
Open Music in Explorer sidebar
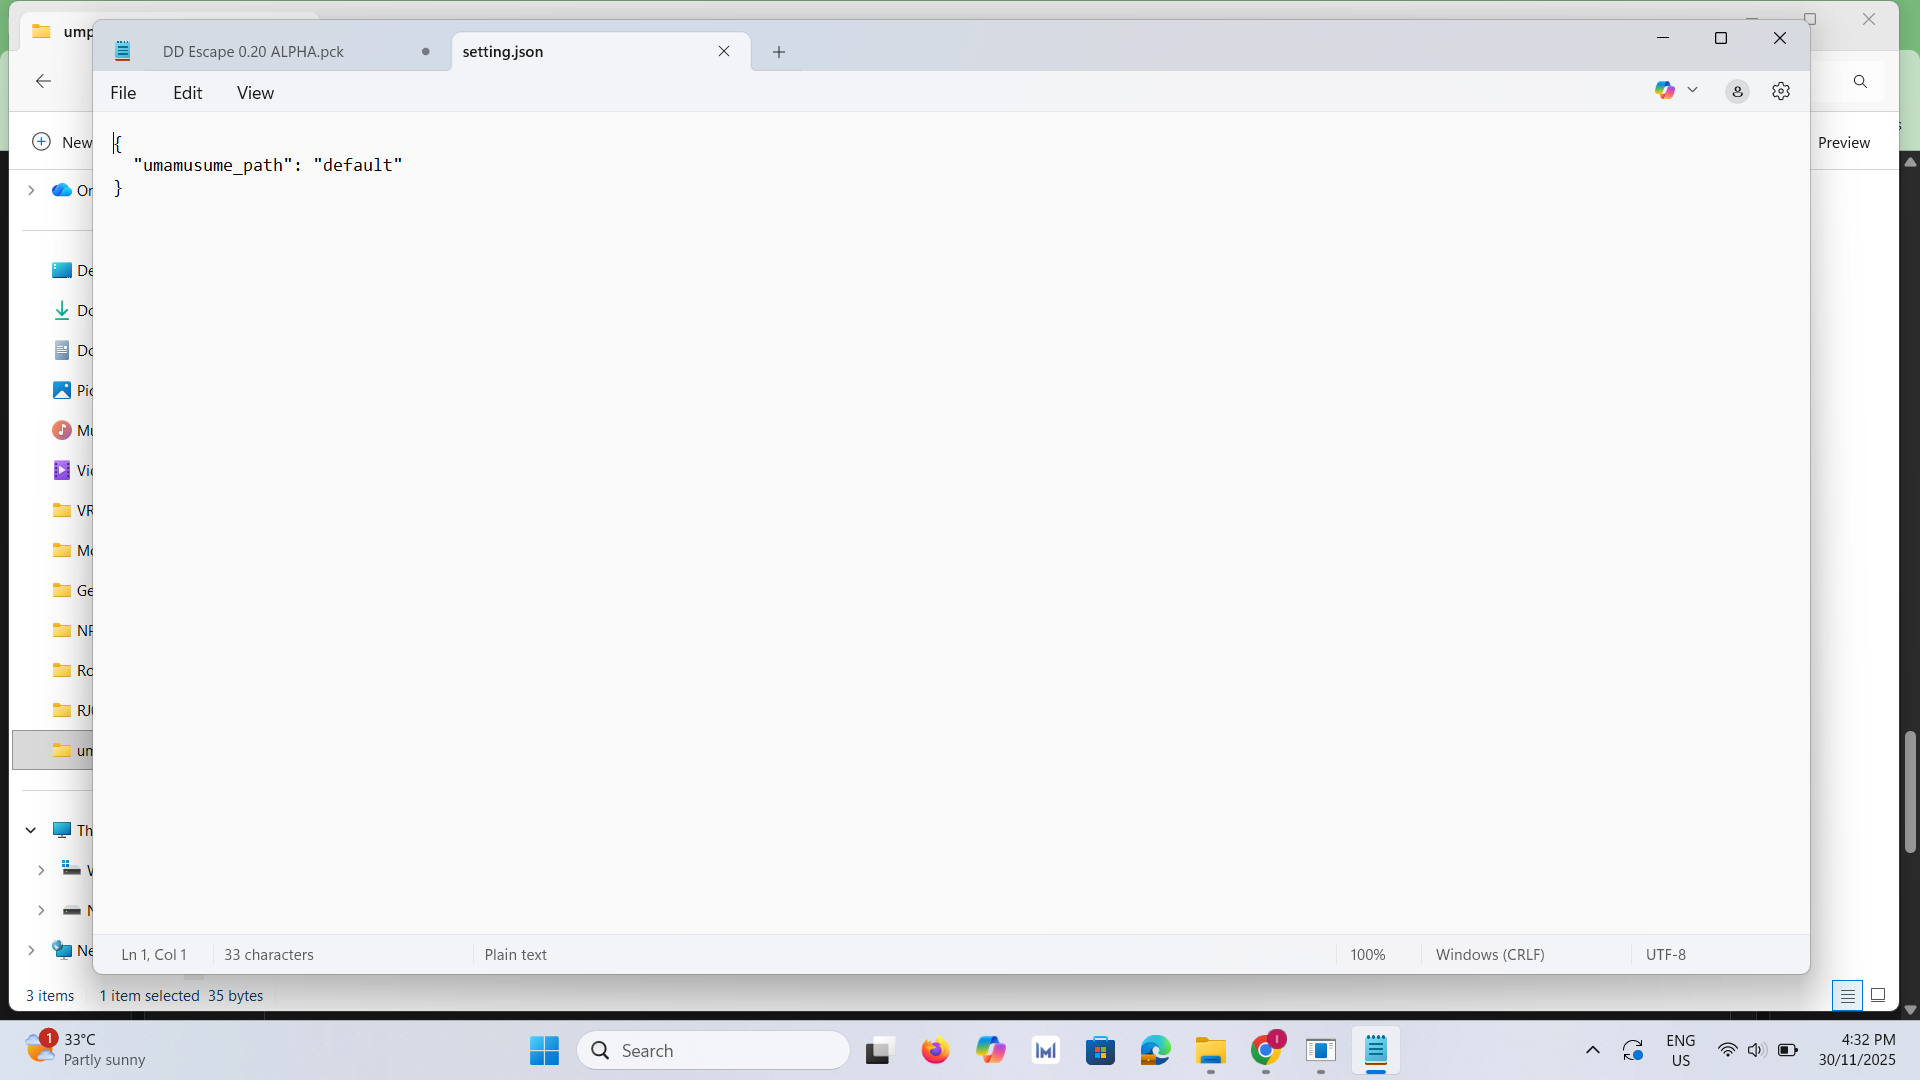coord(71,430)
